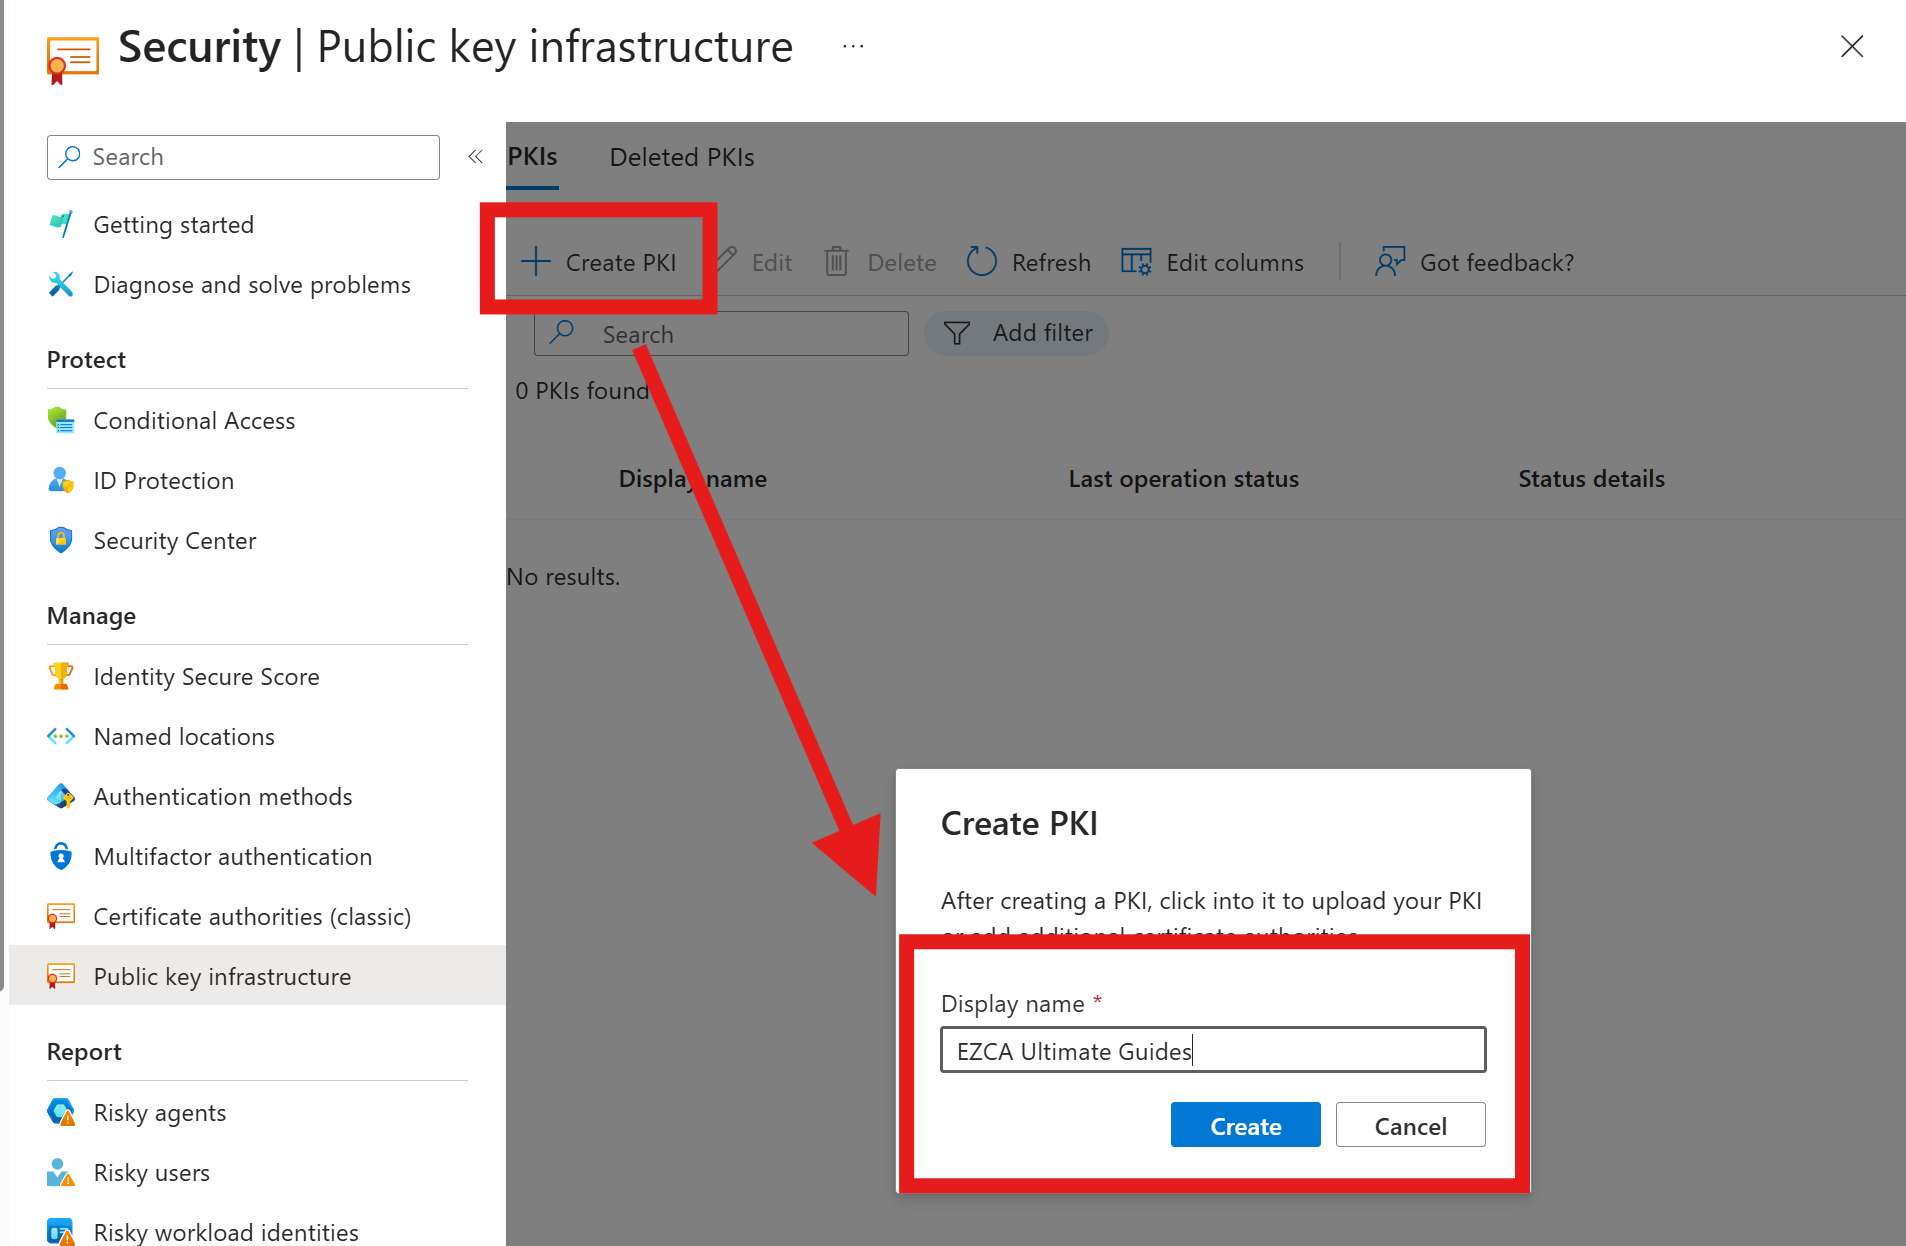Click the sidebar Search box
Viewport: 1906px width, 1246px height.
coord(243,157)
